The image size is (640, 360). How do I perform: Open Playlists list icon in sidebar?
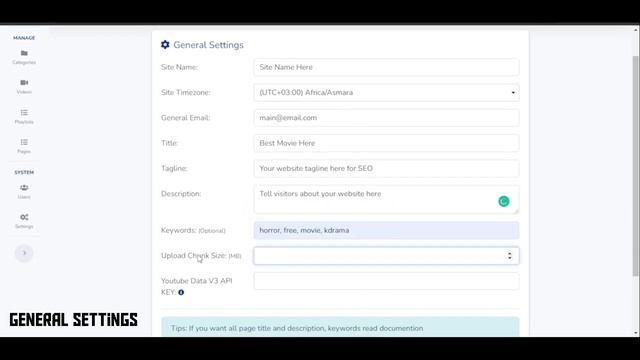[24, 112]
